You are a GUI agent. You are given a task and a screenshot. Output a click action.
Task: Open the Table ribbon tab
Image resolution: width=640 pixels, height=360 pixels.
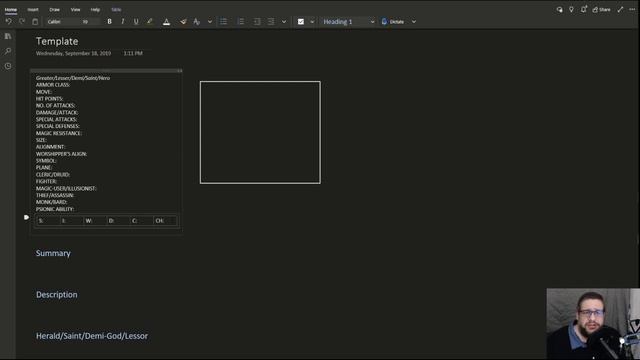[116, 9]
